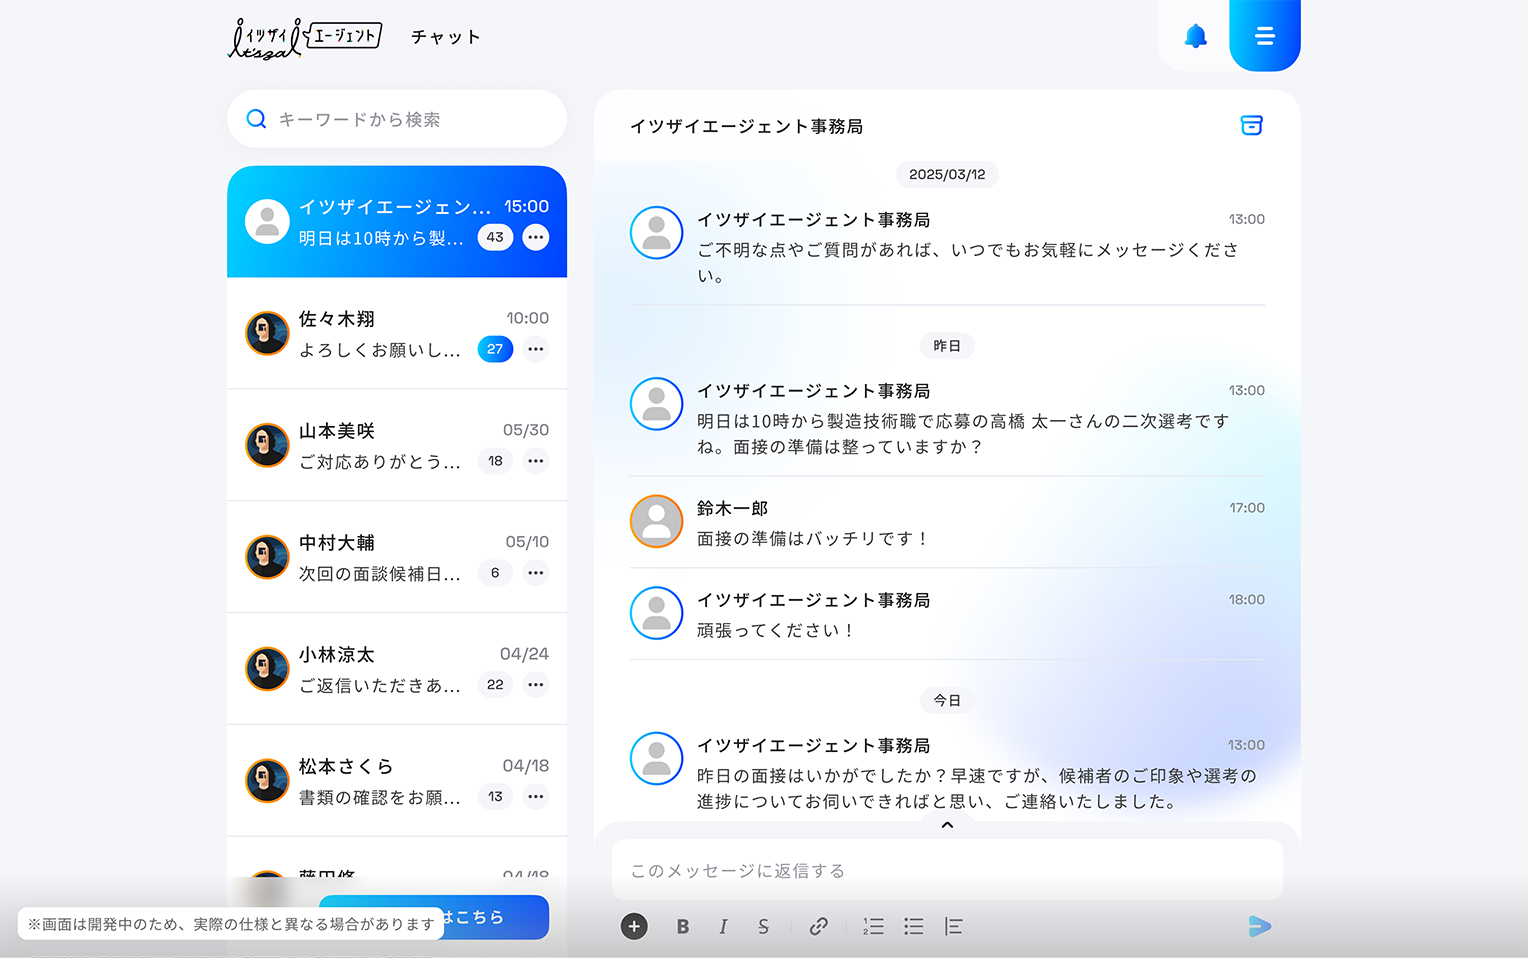Click the 昨日 date label

click(x=947, y=346)
